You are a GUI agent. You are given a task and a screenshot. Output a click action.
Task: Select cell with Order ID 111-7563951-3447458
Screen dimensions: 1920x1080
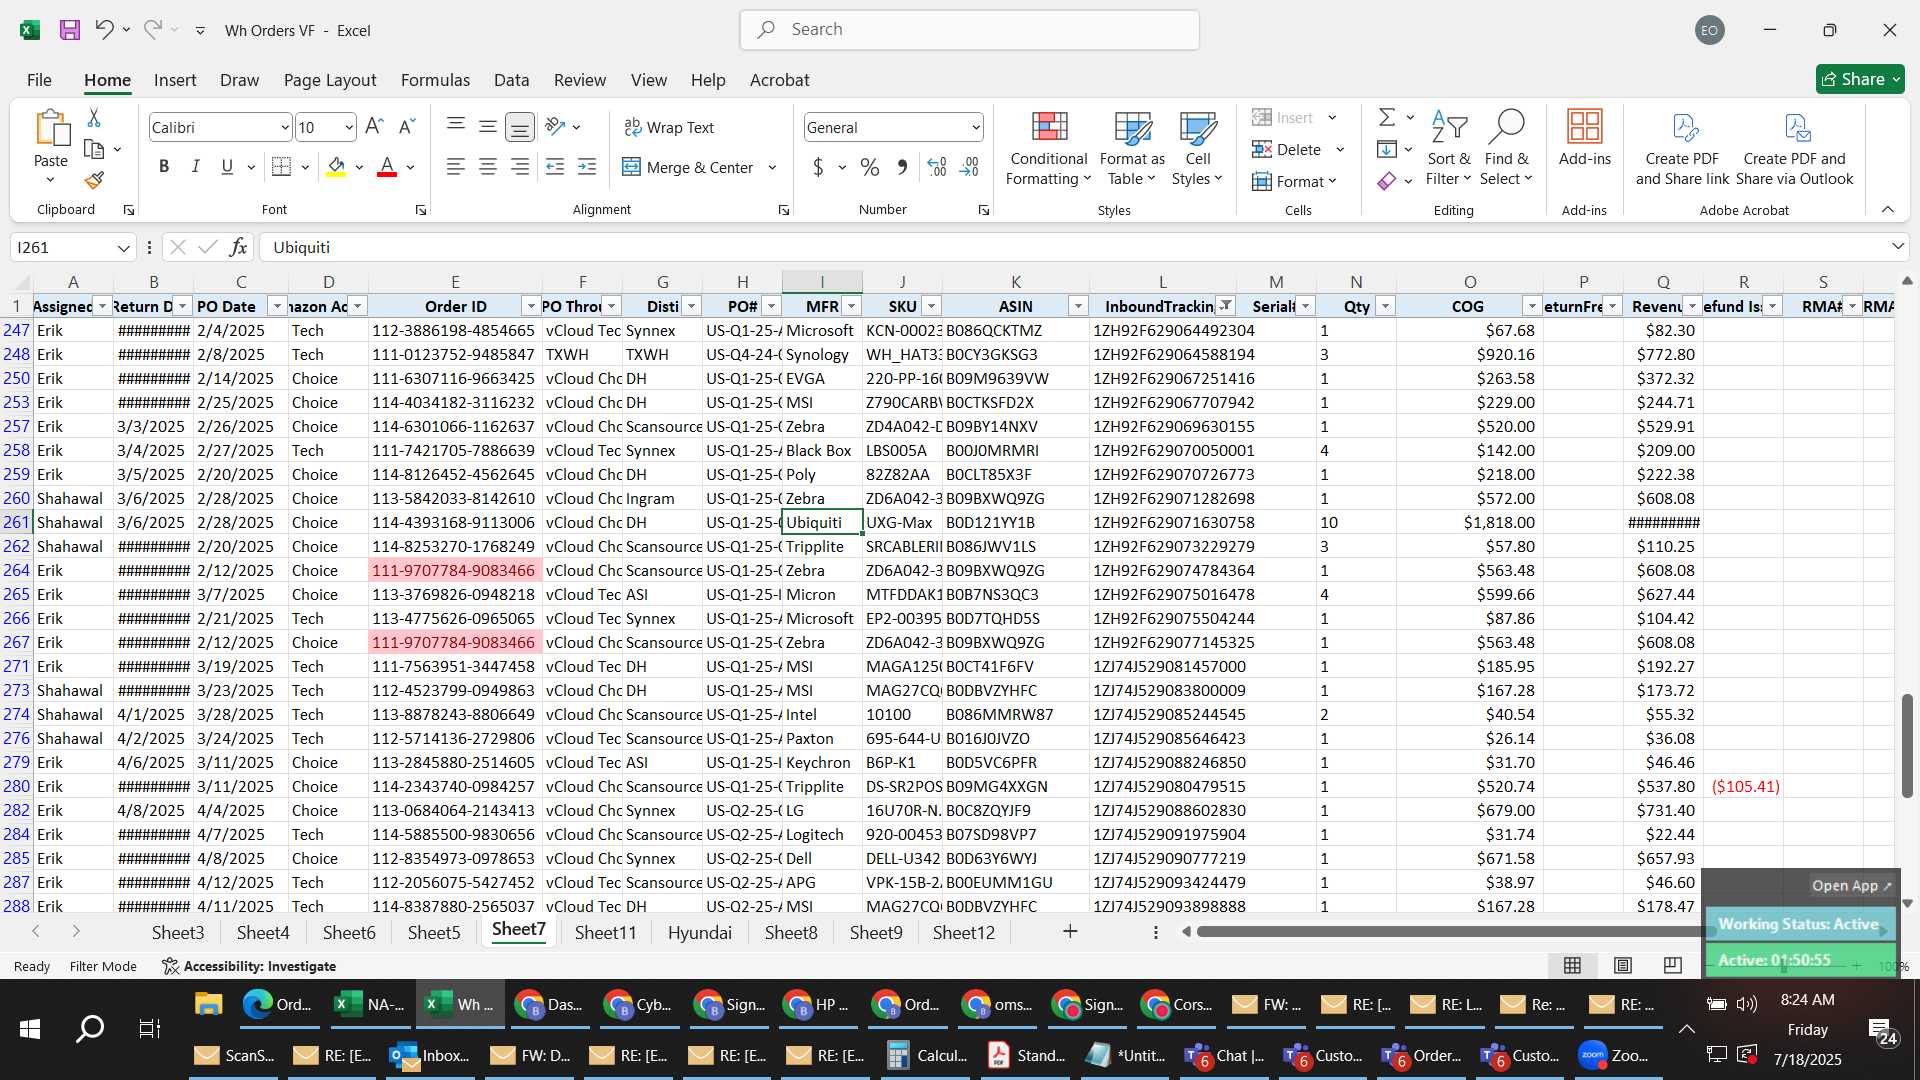[x=455, y=666]
